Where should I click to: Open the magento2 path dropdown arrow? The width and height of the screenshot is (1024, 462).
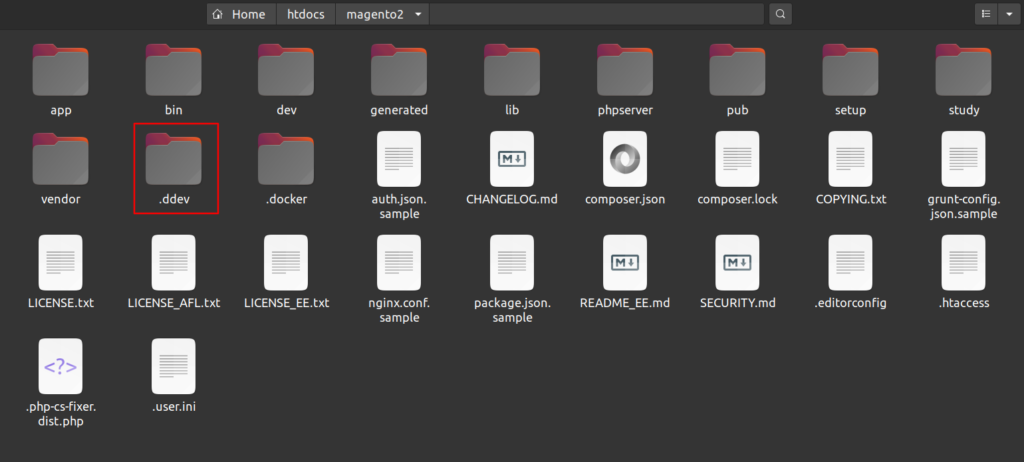pos(418,14)
